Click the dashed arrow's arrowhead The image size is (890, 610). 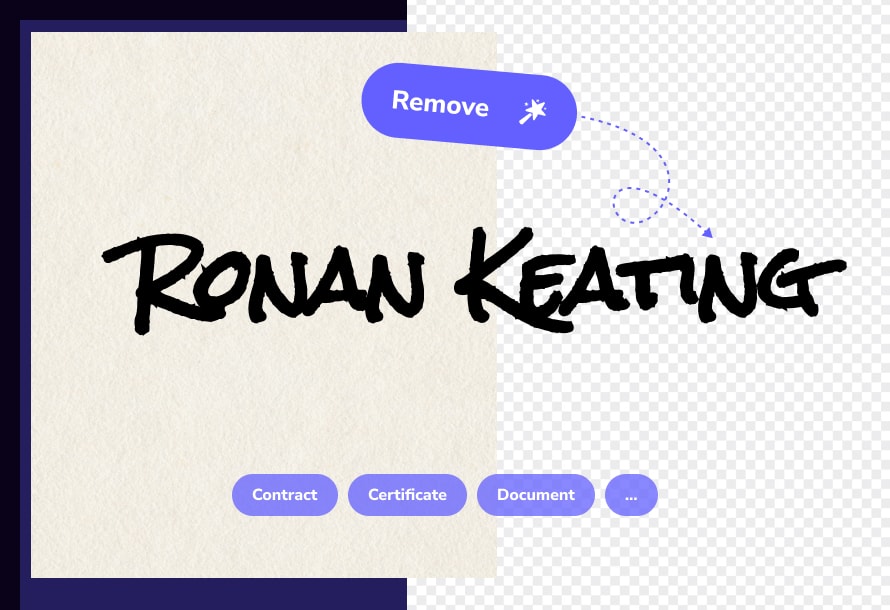pyautogui.click(x=708, y=234)
